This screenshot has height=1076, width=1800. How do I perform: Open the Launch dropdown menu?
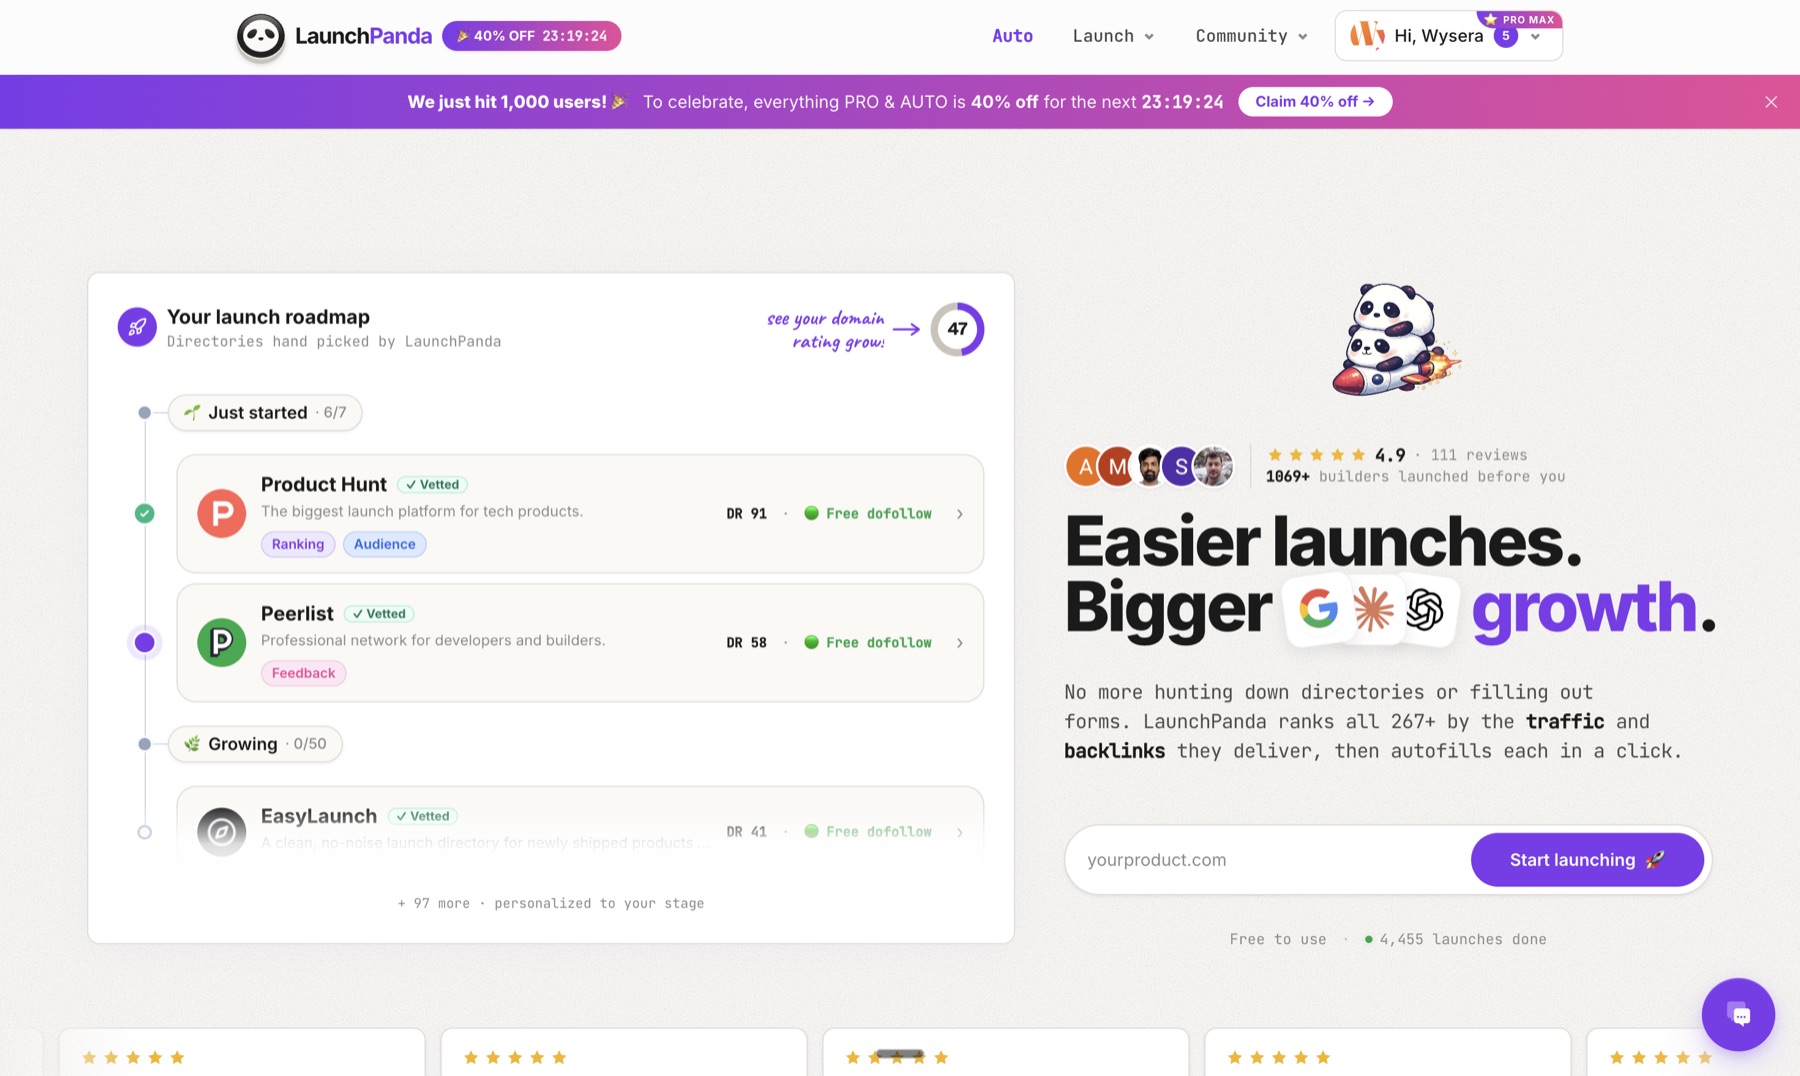1113,36
